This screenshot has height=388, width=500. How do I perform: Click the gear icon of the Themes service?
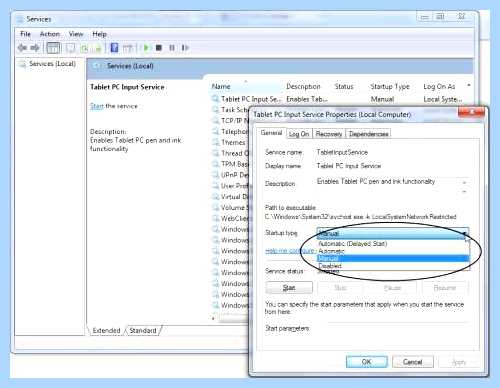pos(215,142)
